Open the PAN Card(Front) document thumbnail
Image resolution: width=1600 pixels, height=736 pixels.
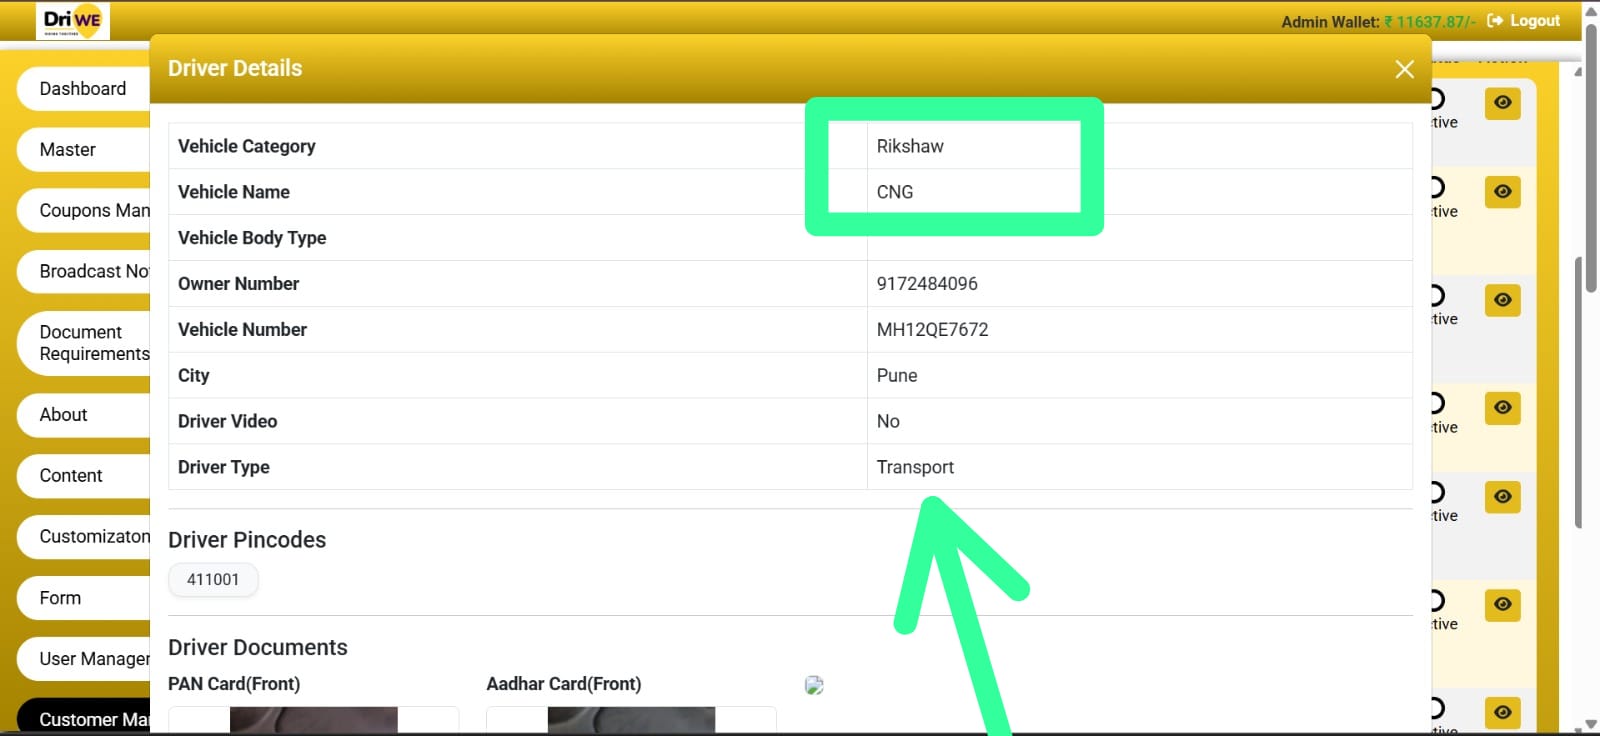(313, 720)
